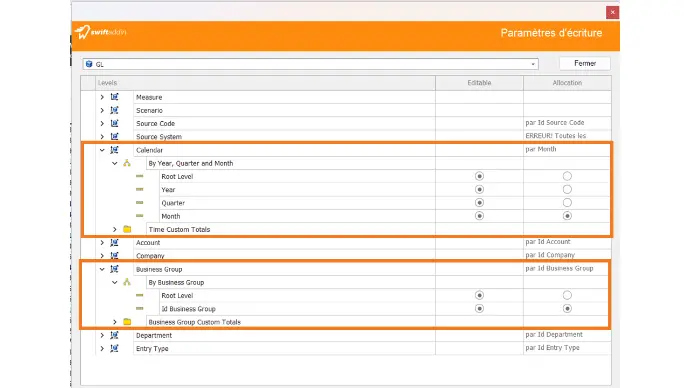This screenshot has height=388, width=690.
Task: Expand the Department dimension
Action: (102, 335)
